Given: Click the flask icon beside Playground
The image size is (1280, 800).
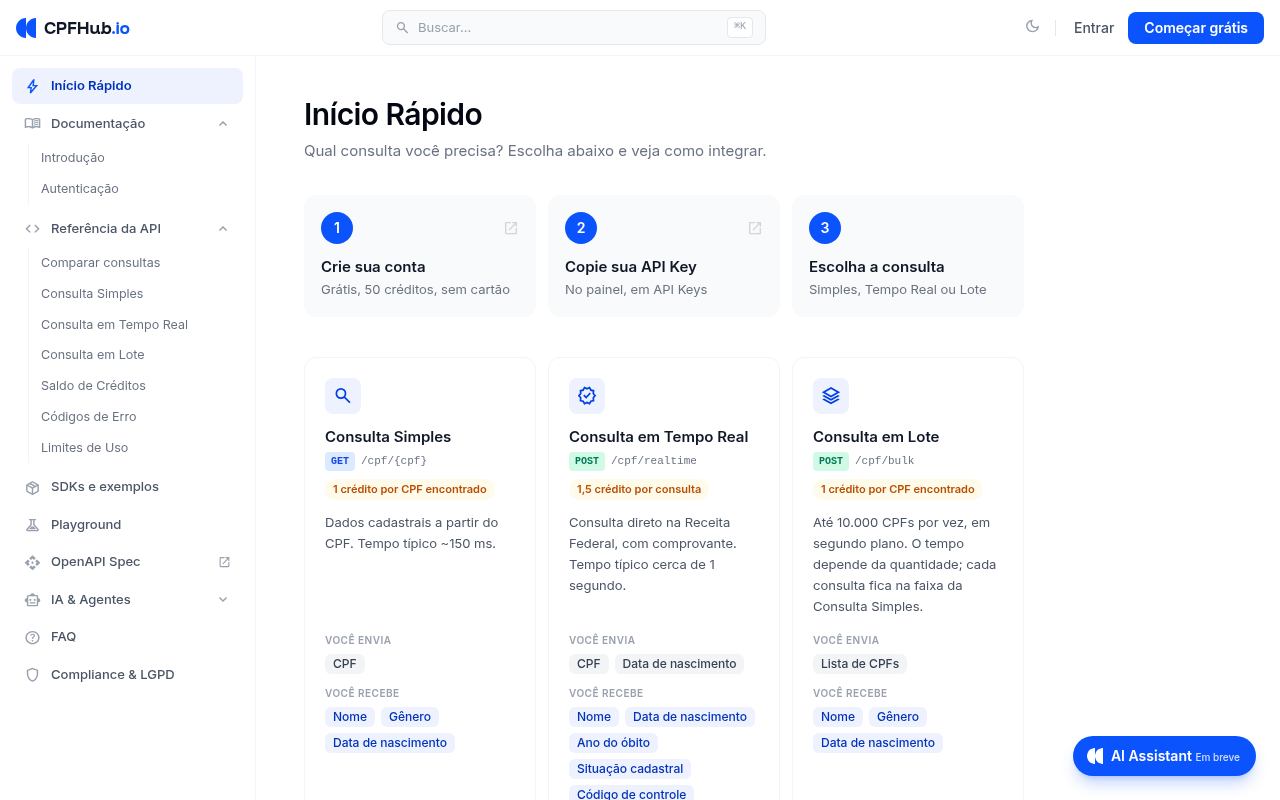Looking at the screenshot, I should [x=33, y=525].
